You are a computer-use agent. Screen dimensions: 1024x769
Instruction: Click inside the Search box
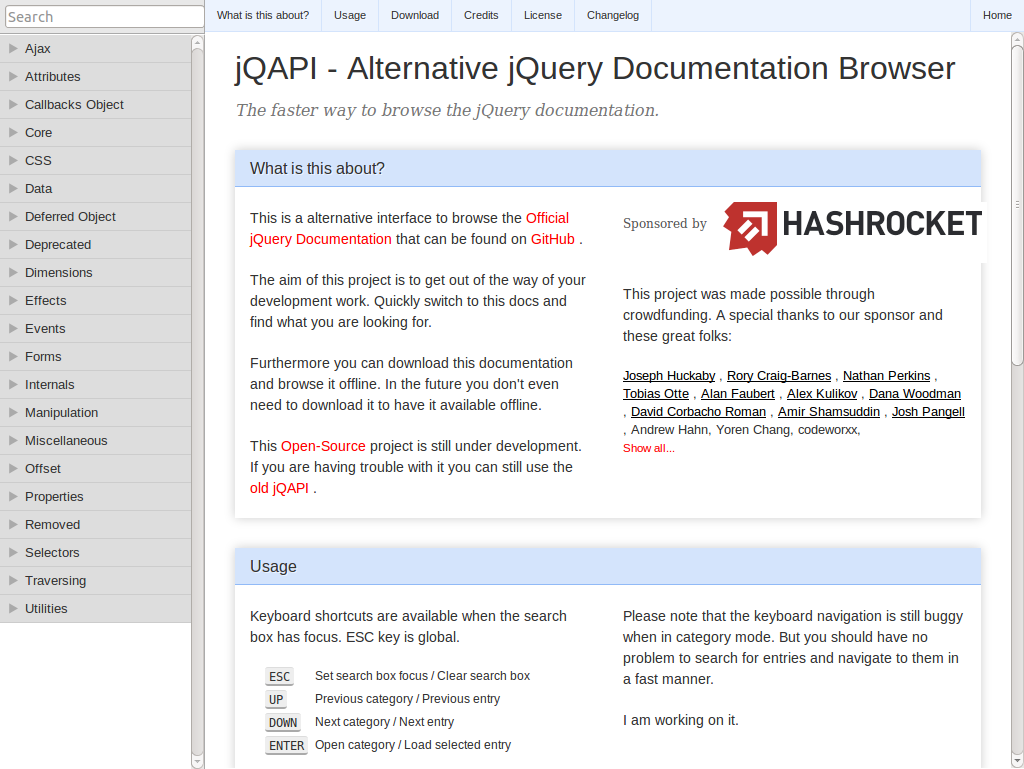104,16
